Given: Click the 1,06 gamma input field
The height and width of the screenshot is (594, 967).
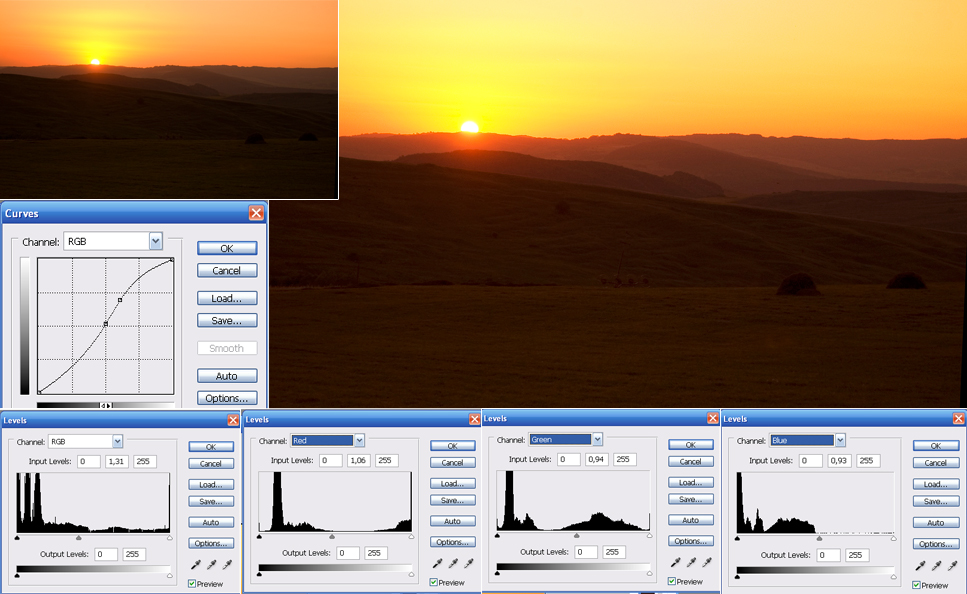Looking at the screenshot, I should pos(358,461).
